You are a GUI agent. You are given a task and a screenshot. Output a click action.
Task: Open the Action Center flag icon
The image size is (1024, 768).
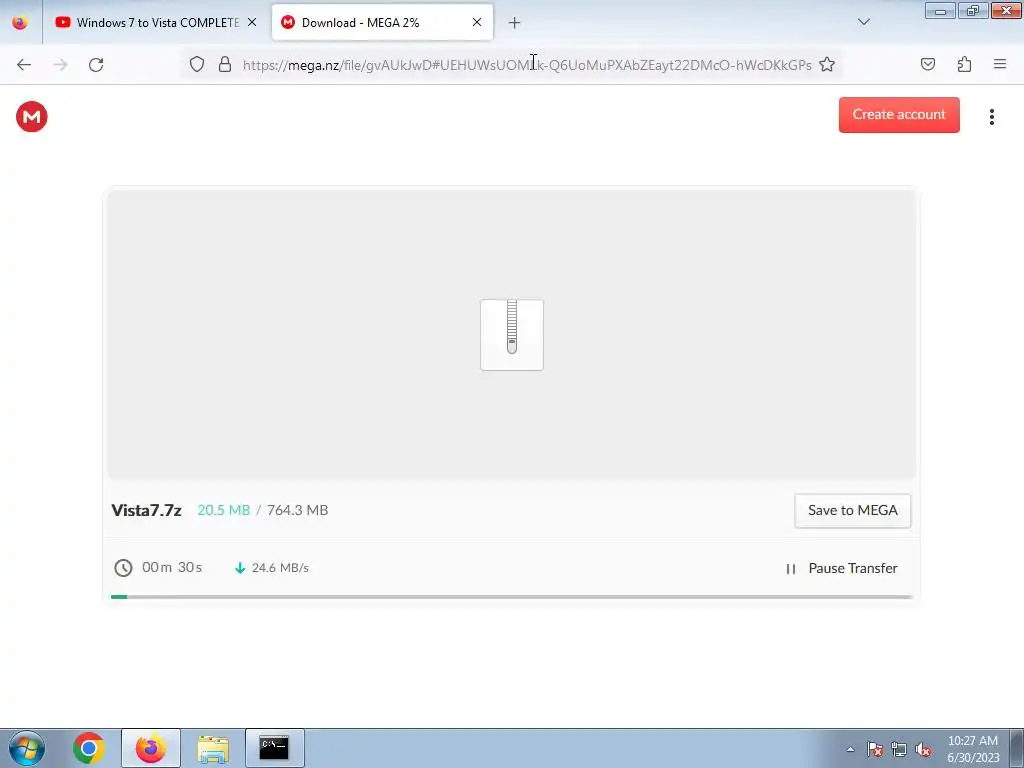(875, 749)
